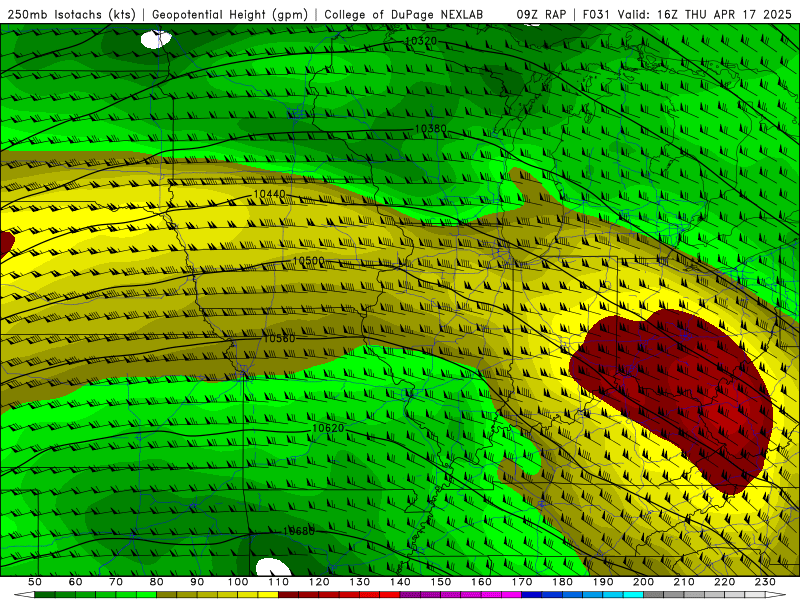Click the 140 value on the color scale

pos(400,582)
